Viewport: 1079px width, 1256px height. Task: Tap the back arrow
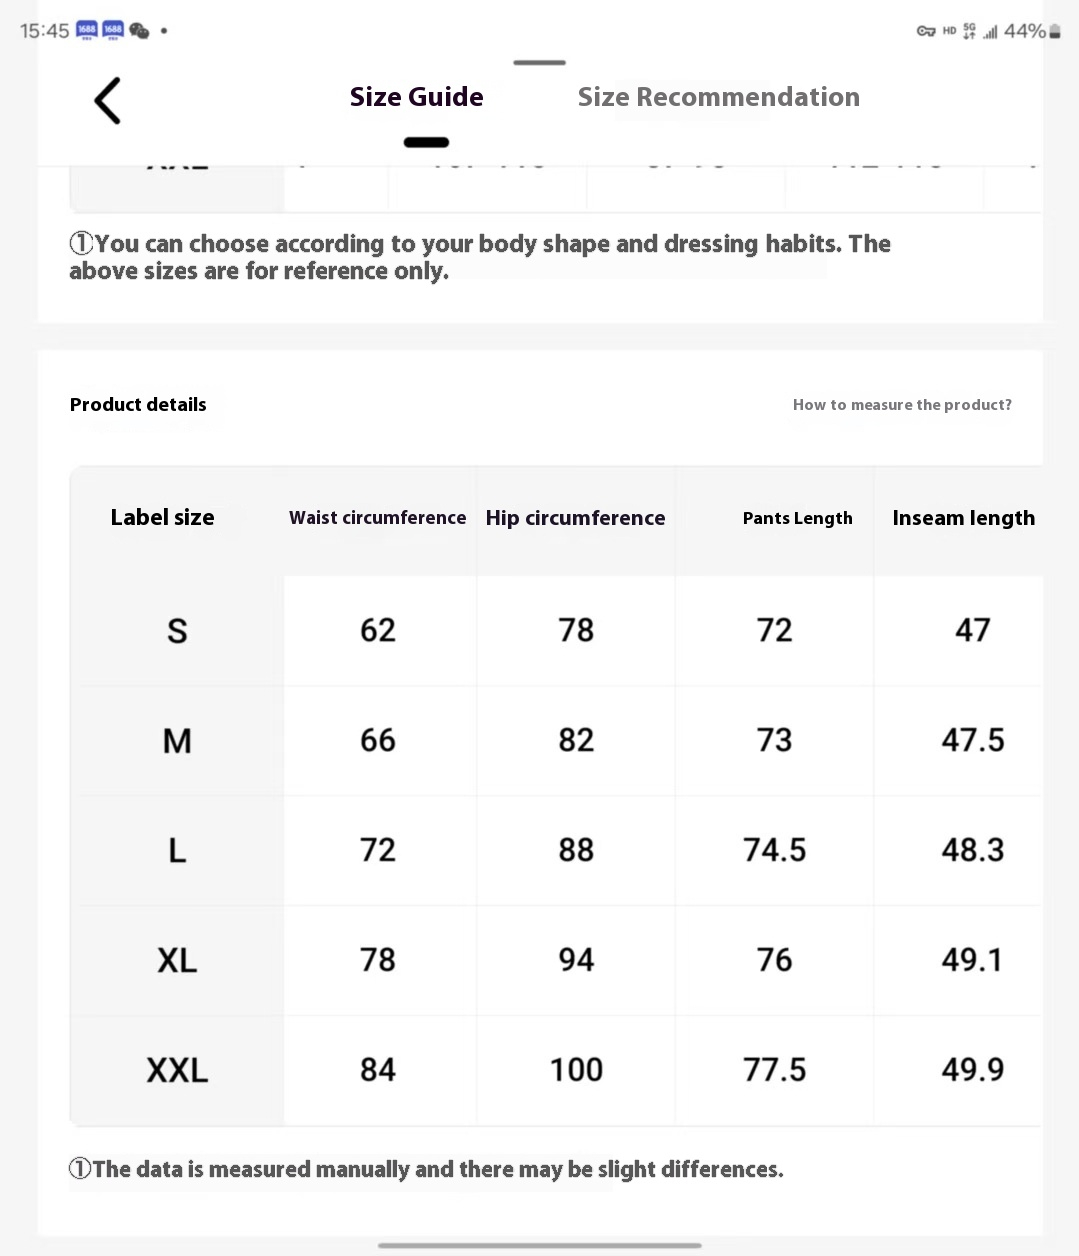[x=107, y=101]
